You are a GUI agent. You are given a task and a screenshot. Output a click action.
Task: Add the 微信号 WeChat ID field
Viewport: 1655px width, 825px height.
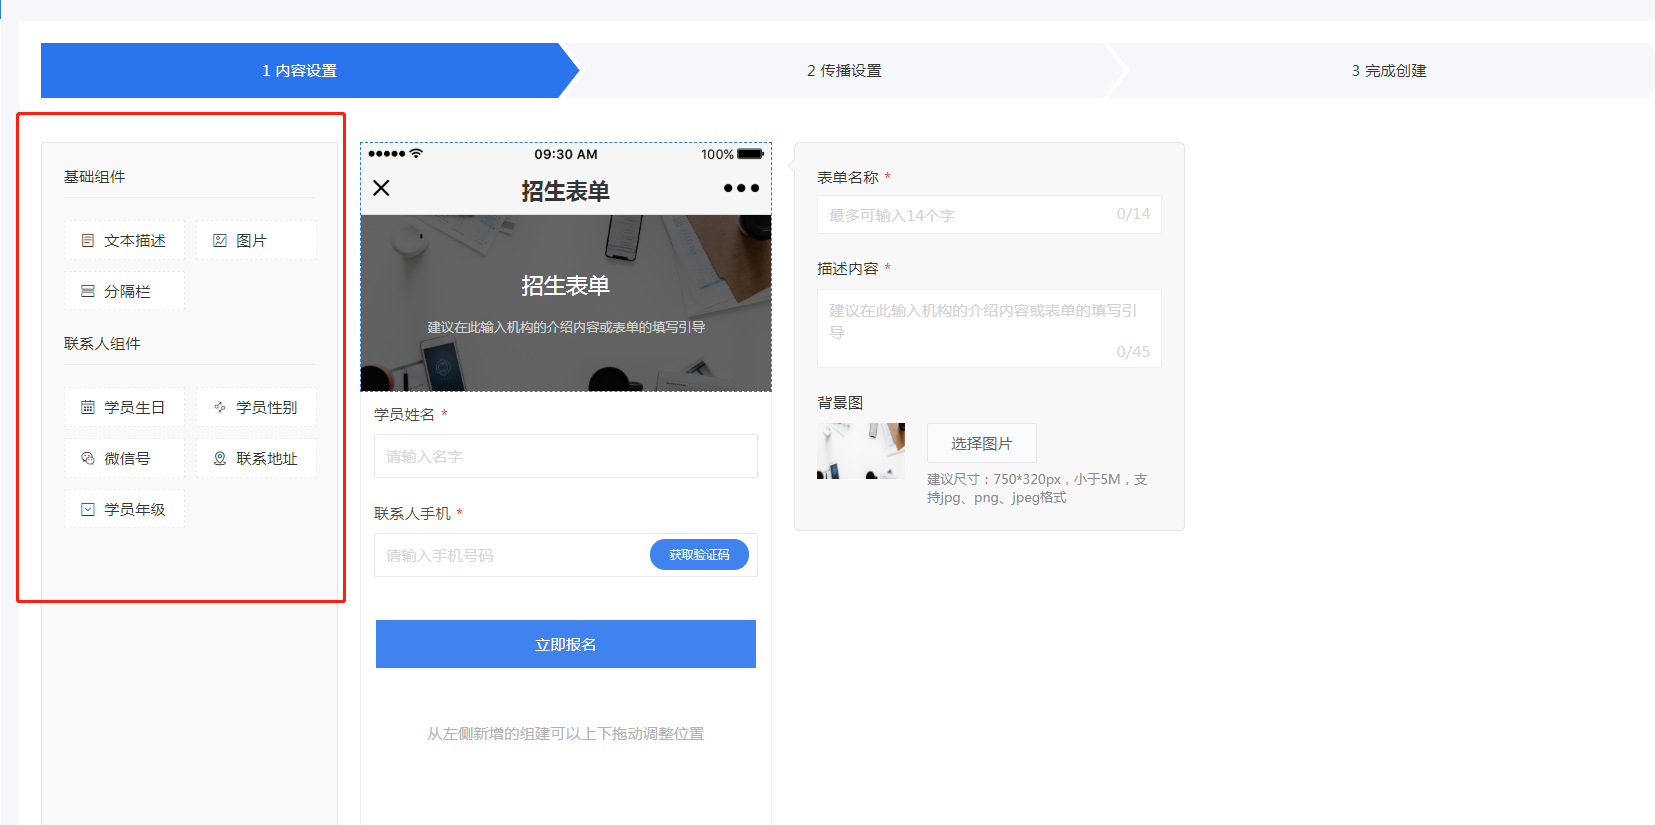pyautogui.click(x=124, y=458)
